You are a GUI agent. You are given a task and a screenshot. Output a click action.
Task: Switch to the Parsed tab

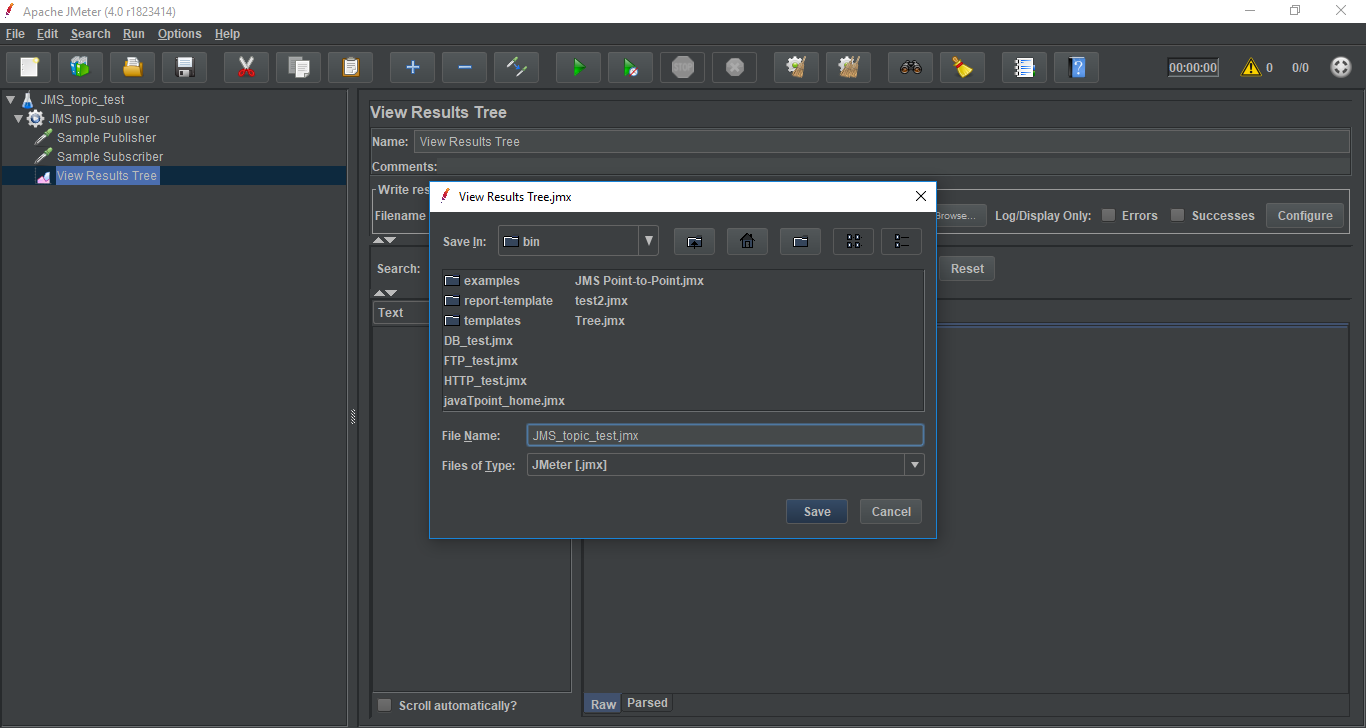click(x=647, y=703)
